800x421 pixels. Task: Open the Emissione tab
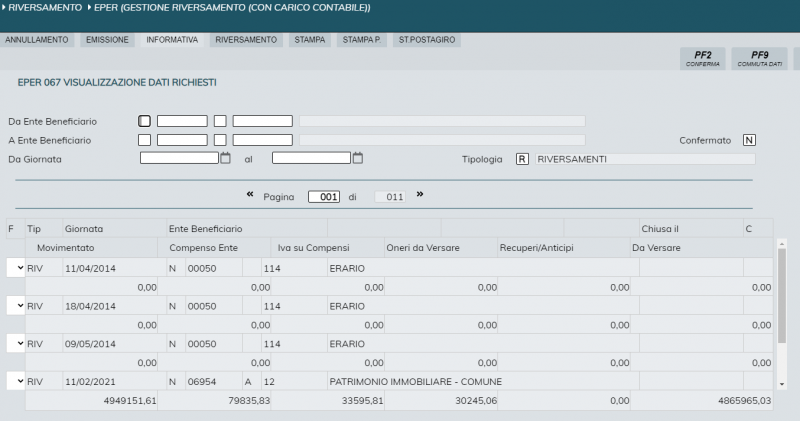click(106, 40)
